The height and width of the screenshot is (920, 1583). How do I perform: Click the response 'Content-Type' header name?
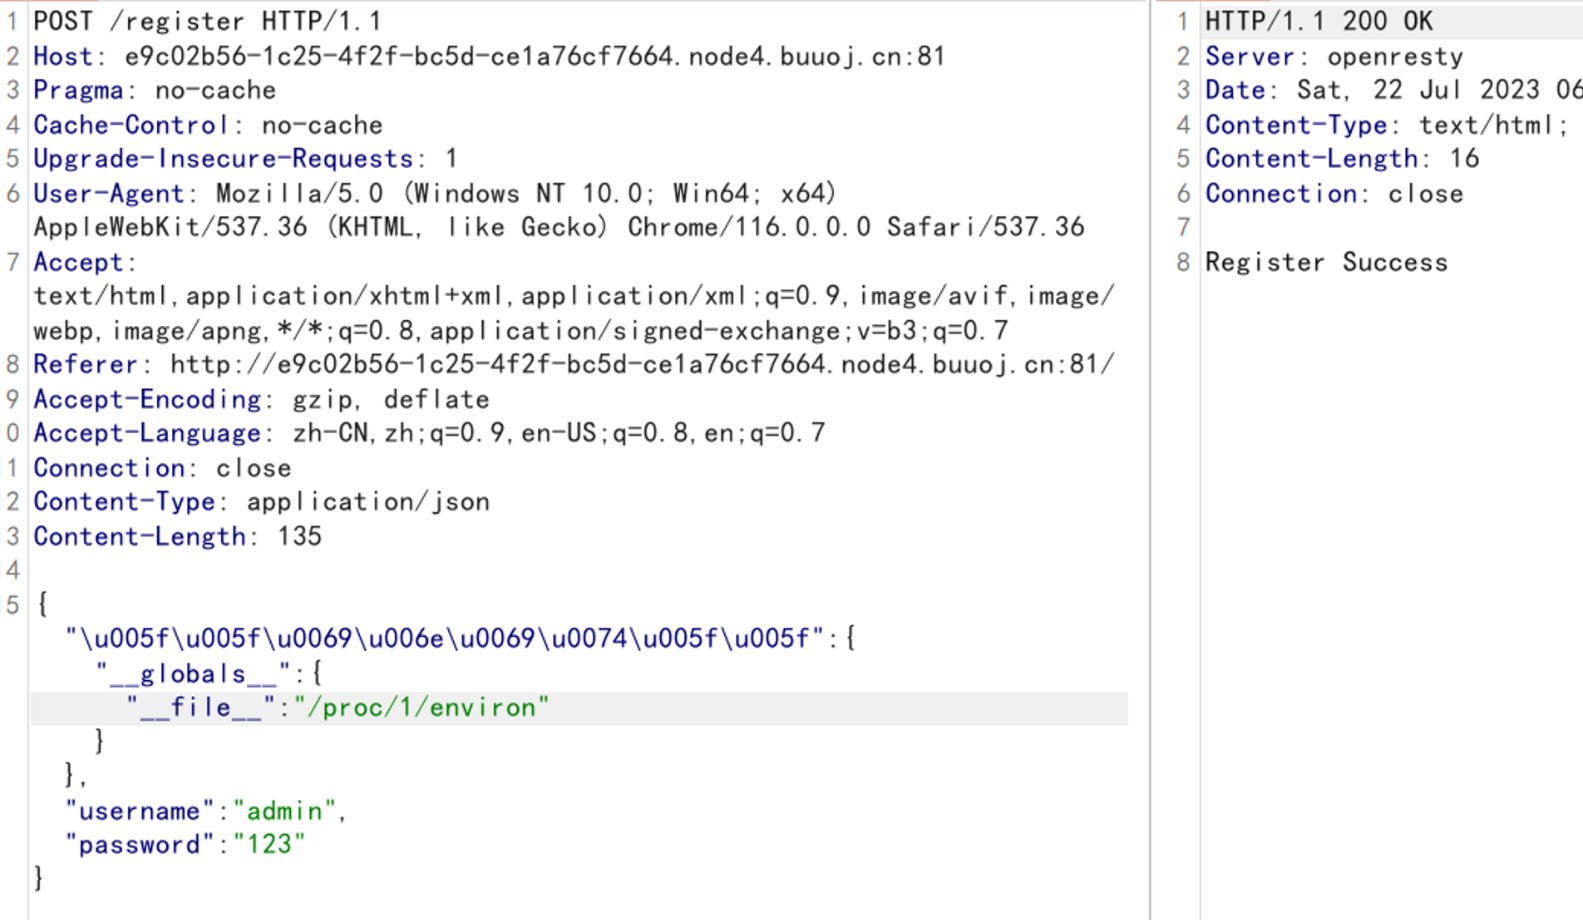(x=1296, y=125)
